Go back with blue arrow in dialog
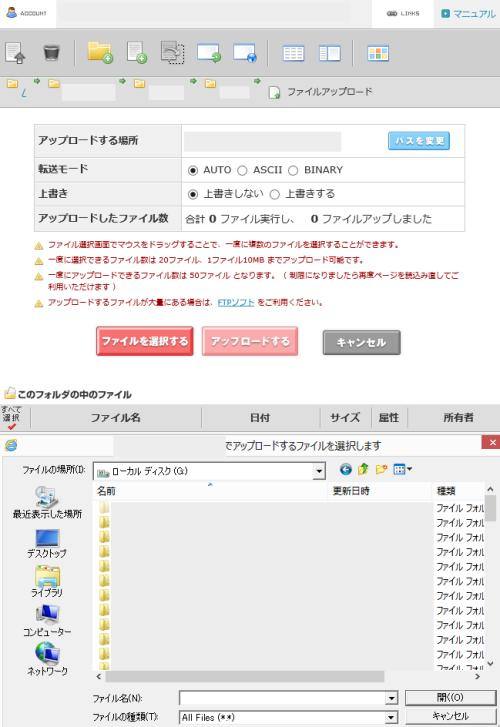Image resolution: width=500 pixels, height=727 pixels. [x=346, y=470]
